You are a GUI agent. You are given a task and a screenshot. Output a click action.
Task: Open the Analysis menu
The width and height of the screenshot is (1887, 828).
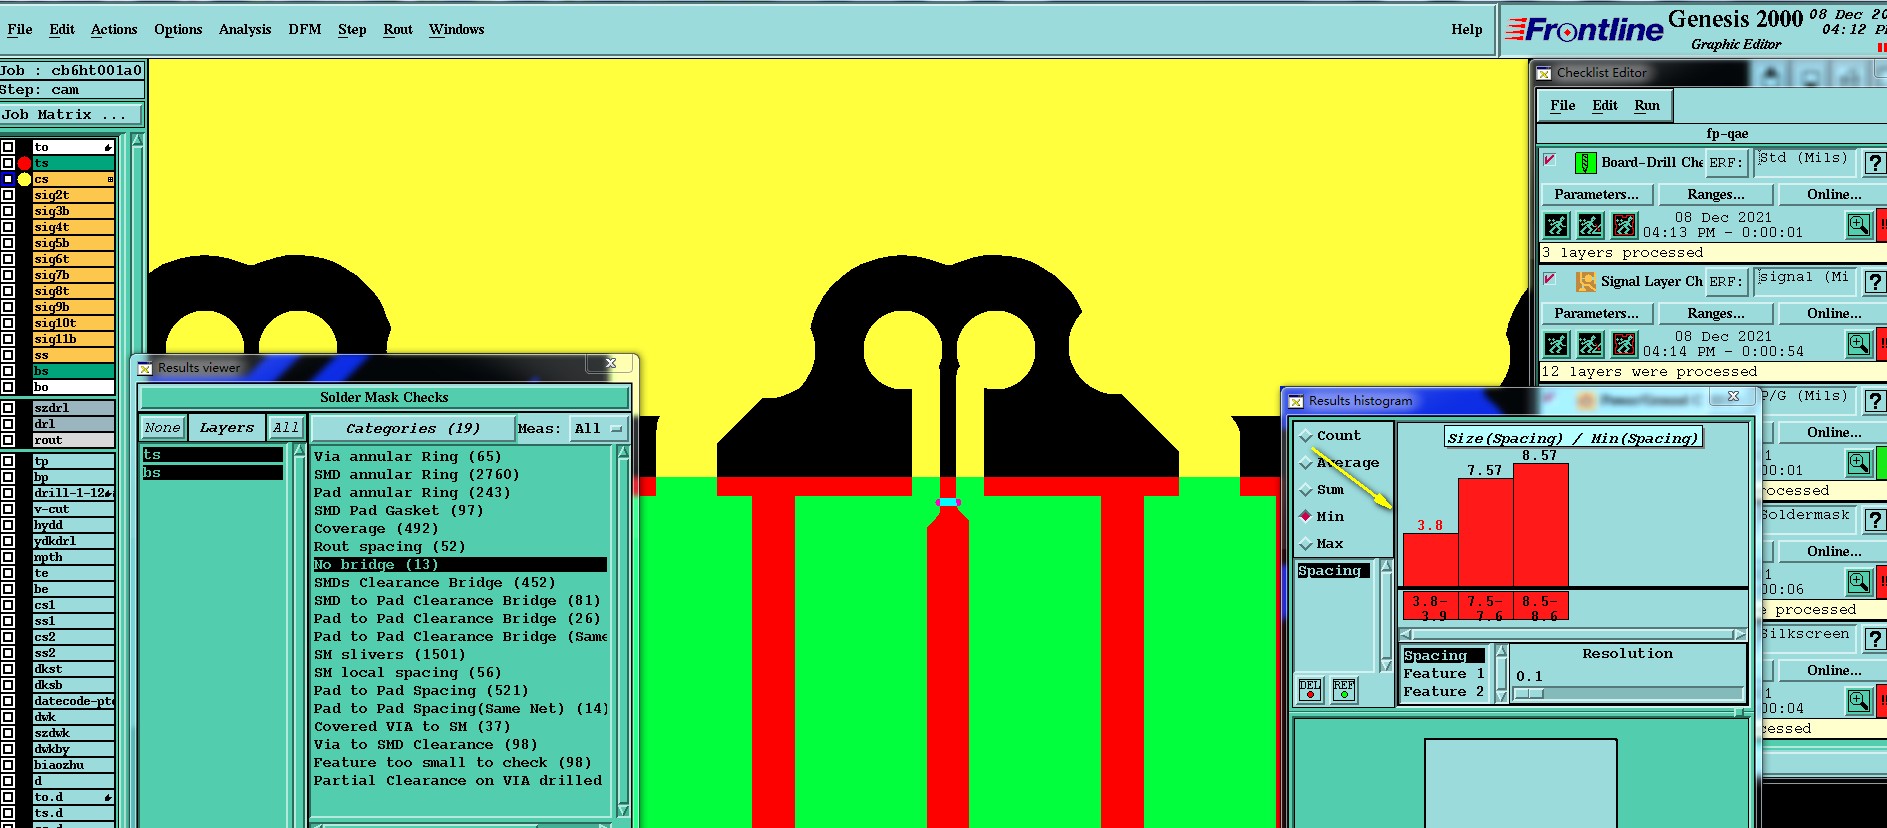click(245, 30)
